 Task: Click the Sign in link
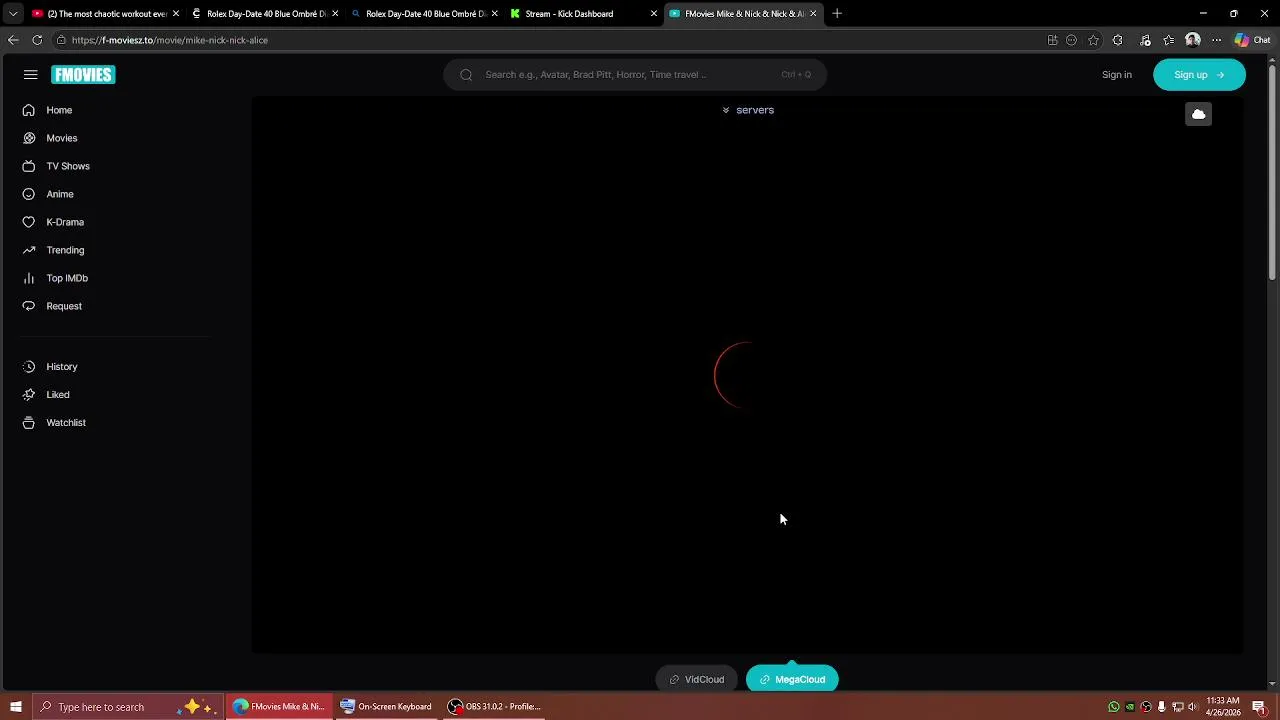point(1117,75)
